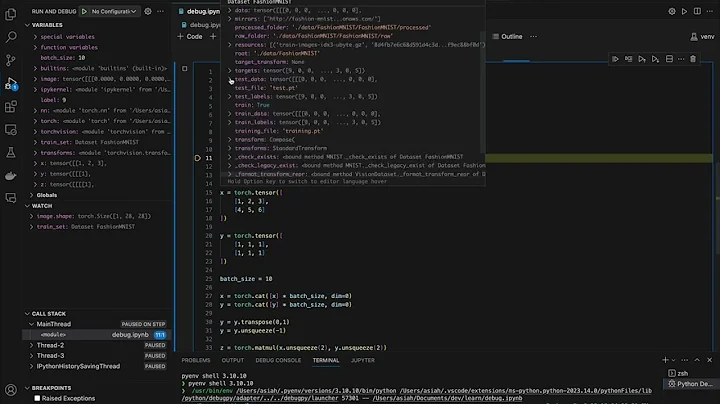Expand the train_set Dataset FashionMNIST variable
The height and width of the screenshot is (404, 720).
[35, 142]
